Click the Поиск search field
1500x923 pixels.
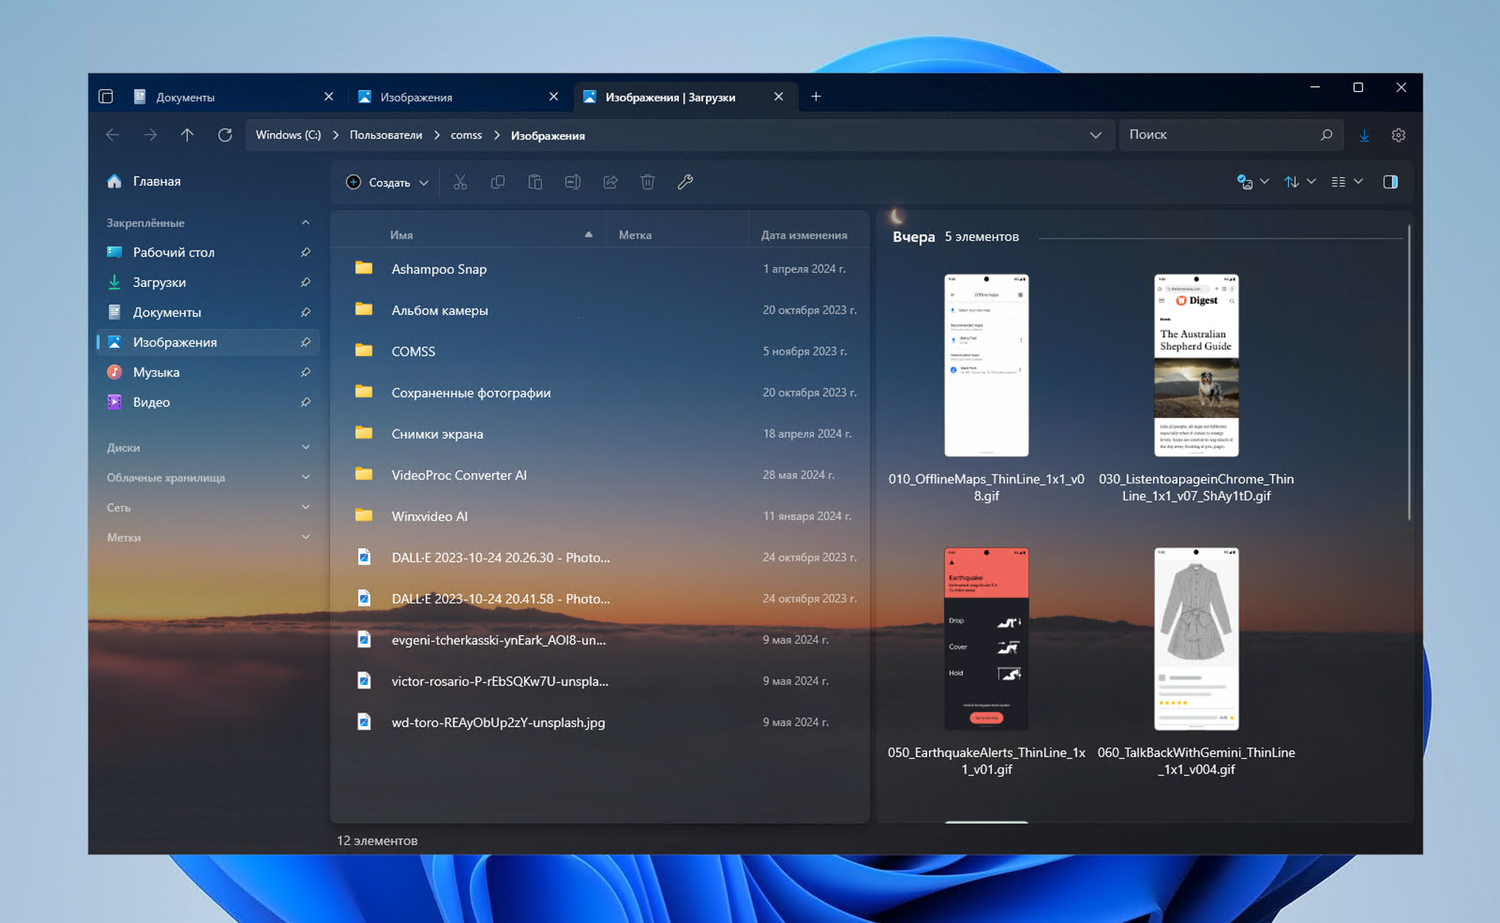tap(1229, 135)
